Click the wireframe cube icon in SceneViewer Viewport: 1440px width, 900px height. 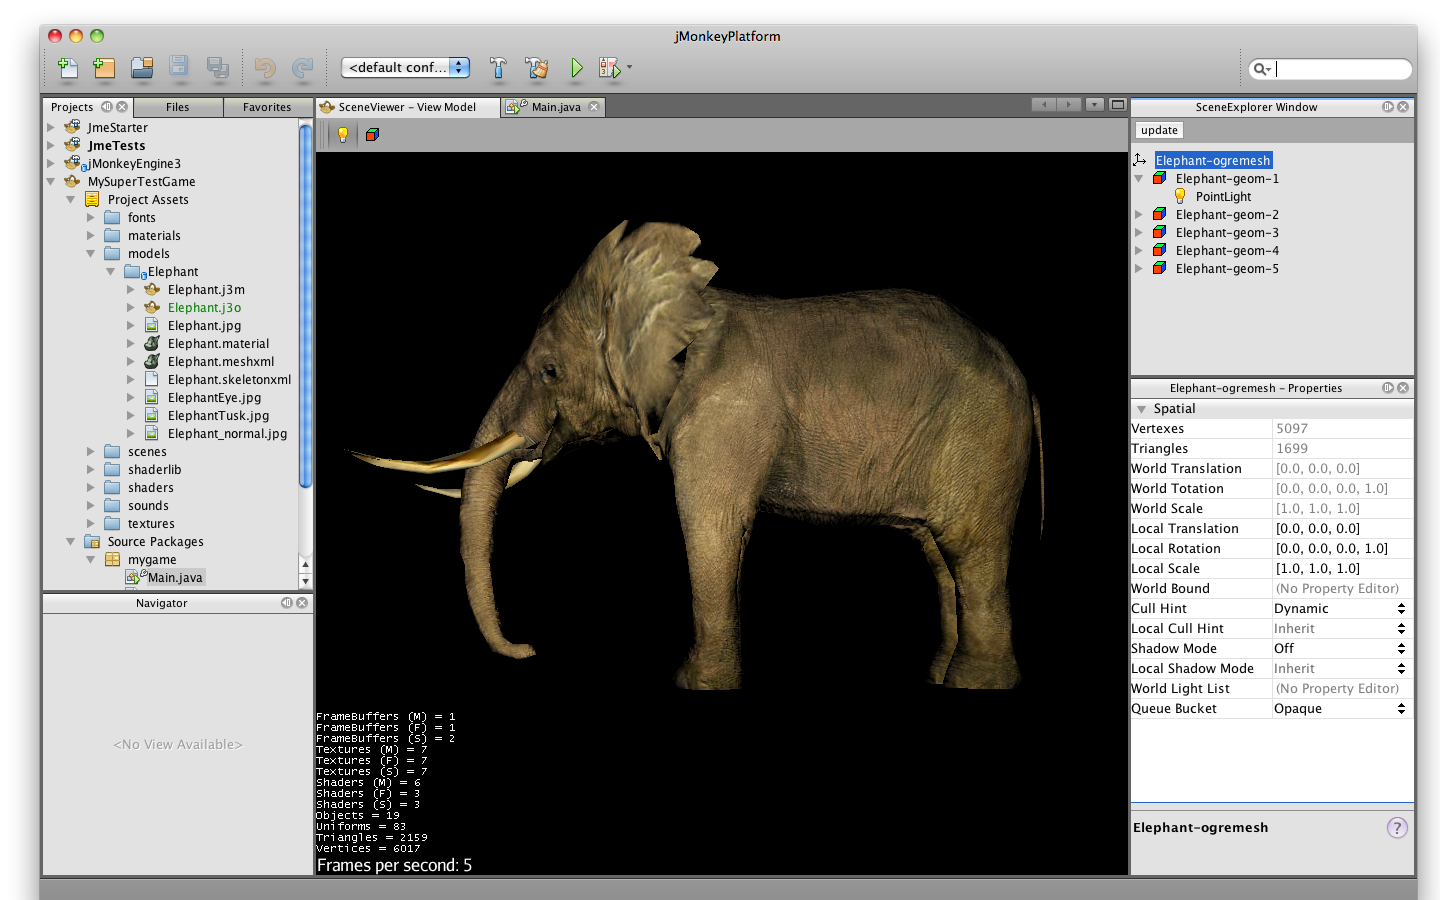click(x=371, y=134)
